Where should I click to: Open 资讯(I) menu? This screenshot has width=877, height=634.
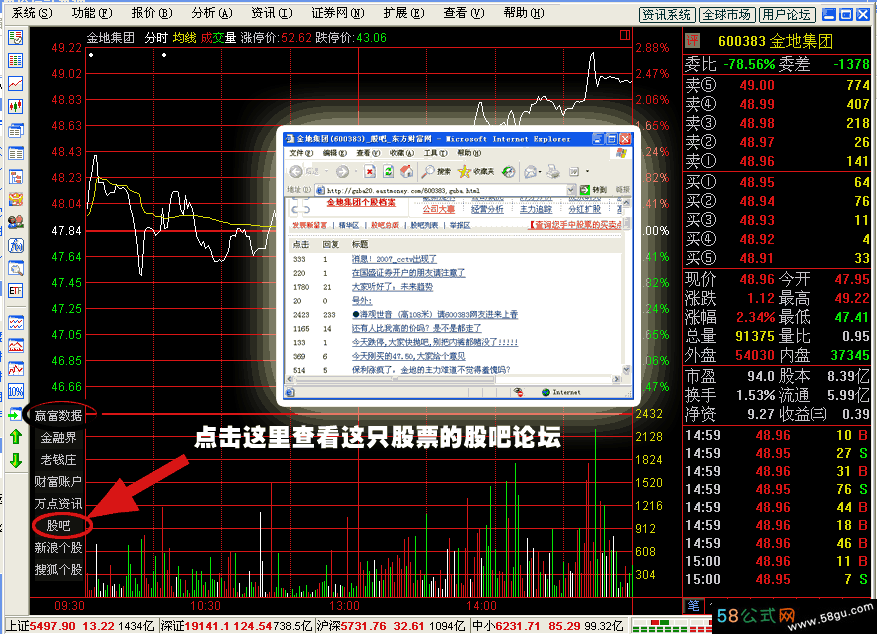[271, 12]
